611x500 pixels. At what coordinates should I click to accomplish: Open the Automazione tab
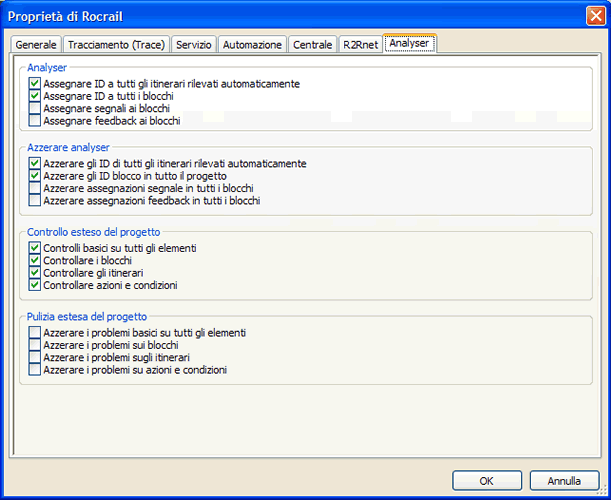pos(252,45)
